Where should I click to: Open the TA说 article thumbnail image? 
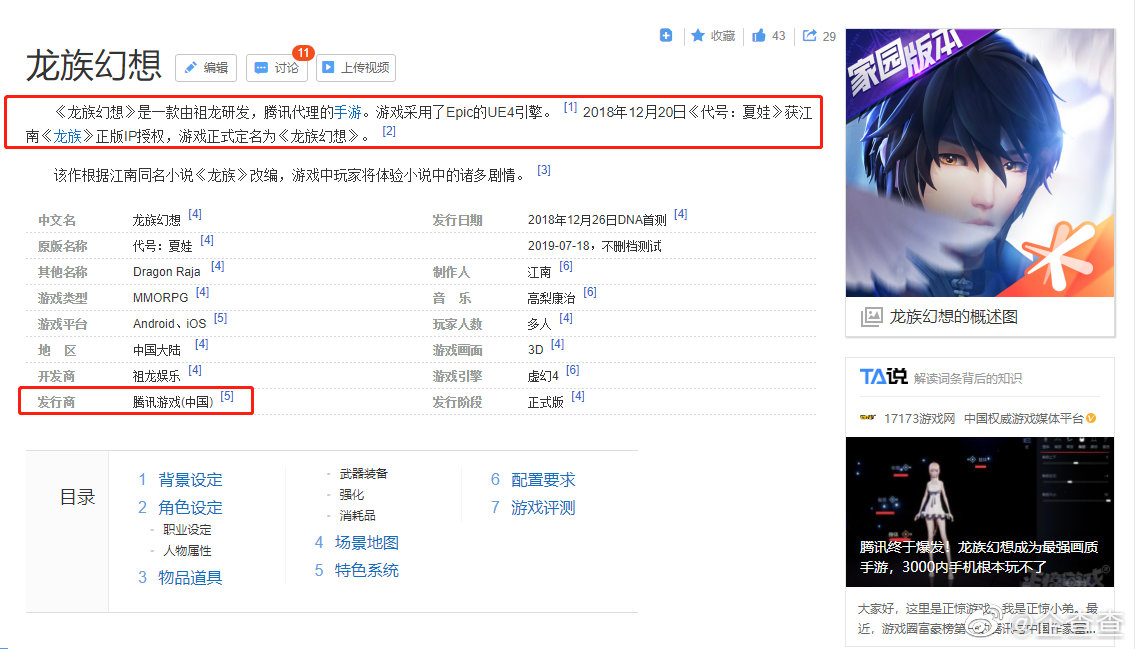click(x=980, y=512)
